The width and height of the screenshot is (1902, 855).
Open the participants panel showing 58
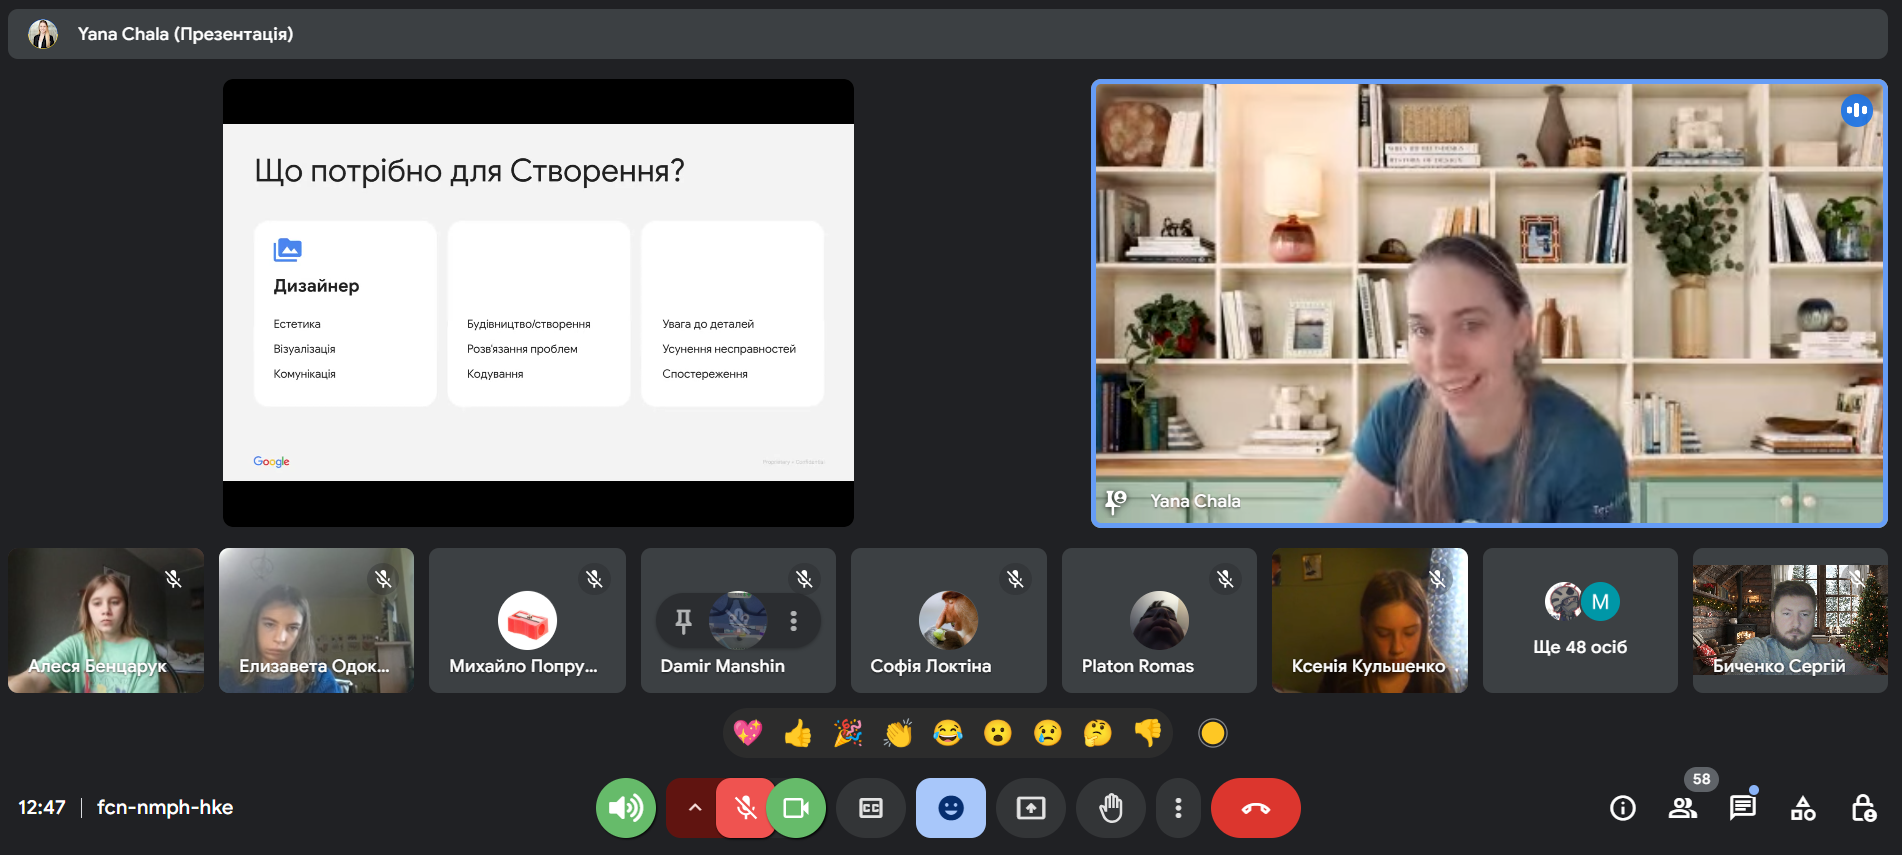point(1682,808)
